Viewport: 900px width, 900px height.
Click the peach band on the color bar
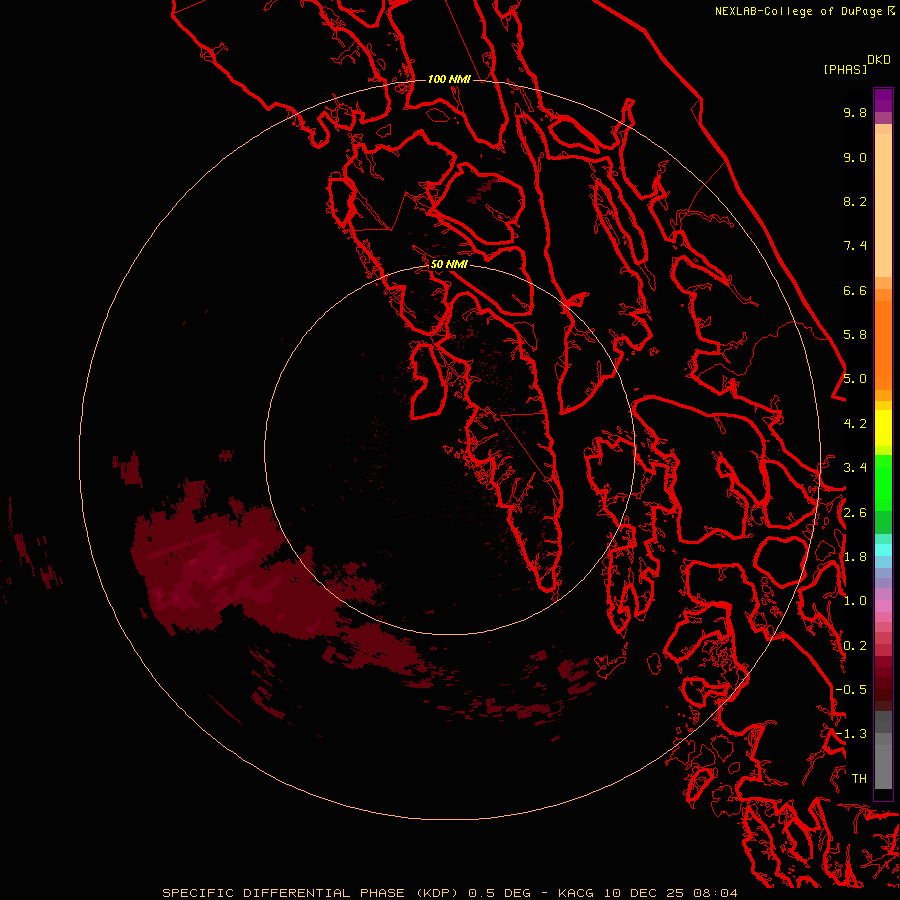(883, 205)
